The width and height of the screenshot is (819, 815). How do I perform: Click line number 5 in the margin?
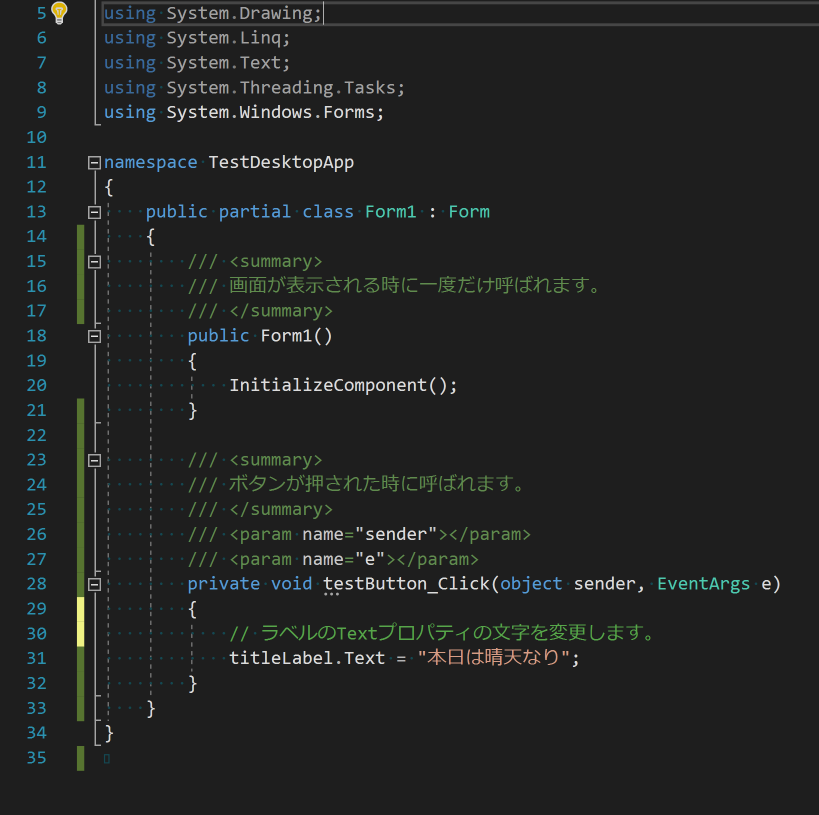[x=42, y=13]
